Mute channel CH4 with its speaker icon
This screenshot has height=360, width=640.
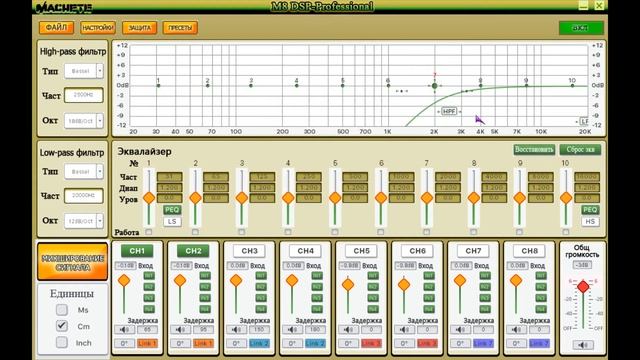click(x=293, y=329)
